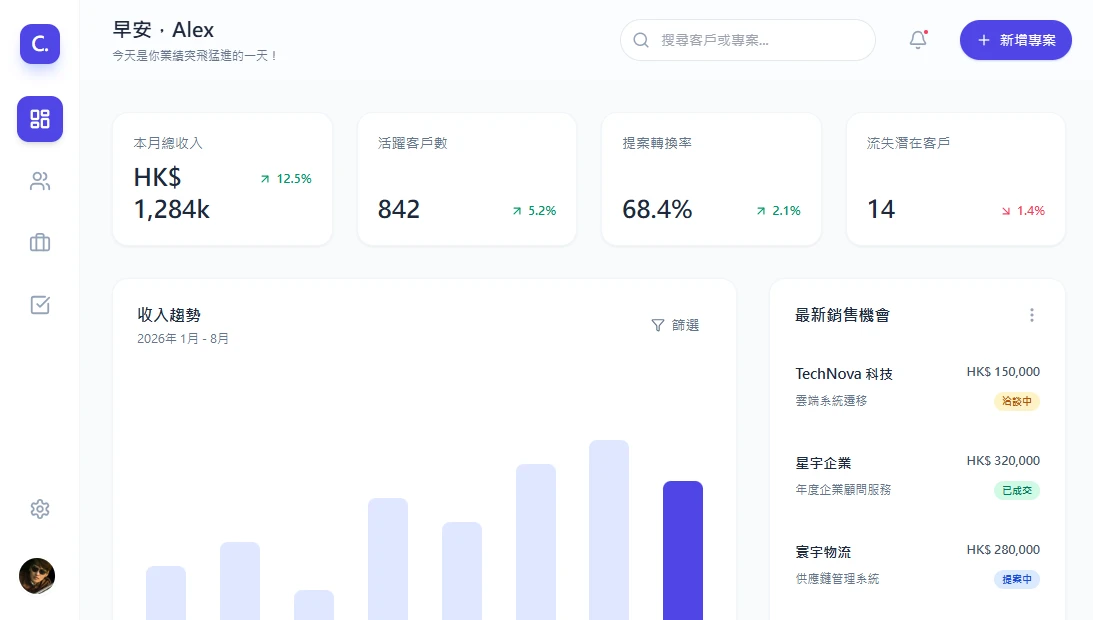Click the user avatar at bottom left
Viewport: 1093px width, 620px height.
point(37,576)
